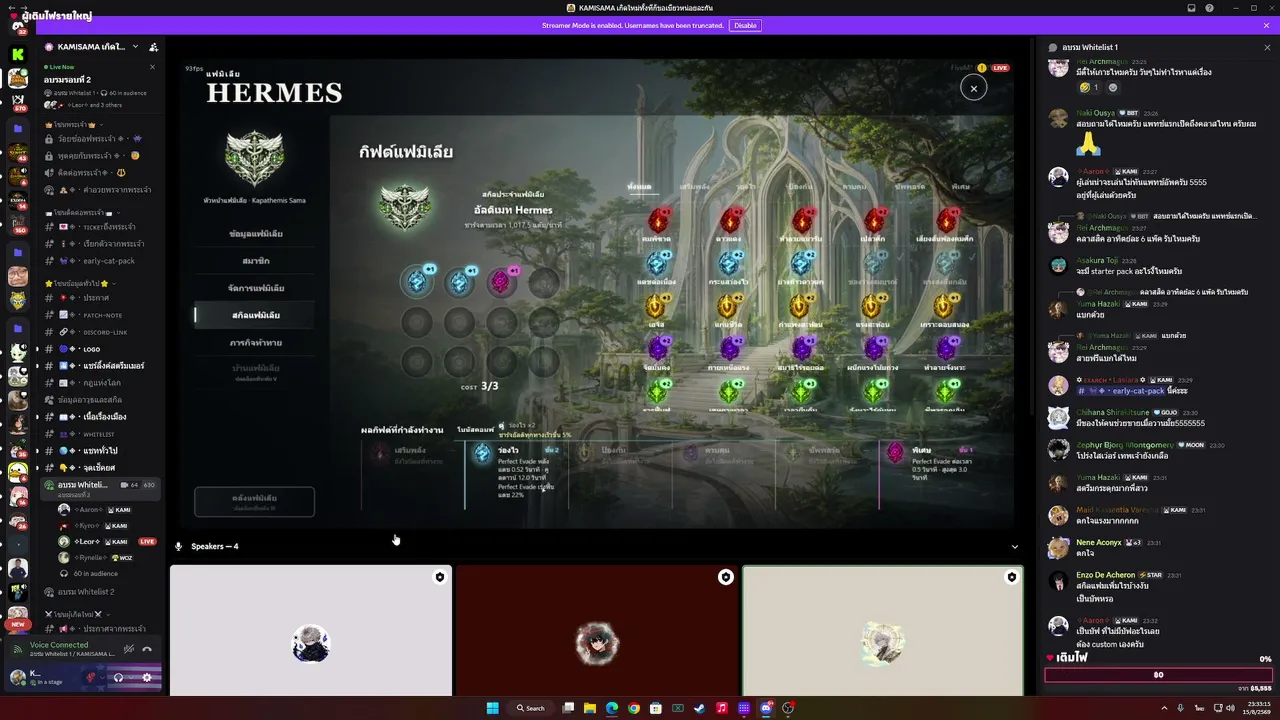The height and width of the screenshot is (720, 1280).
Task: Open the Windows Start menu
Action: point(492,708)
